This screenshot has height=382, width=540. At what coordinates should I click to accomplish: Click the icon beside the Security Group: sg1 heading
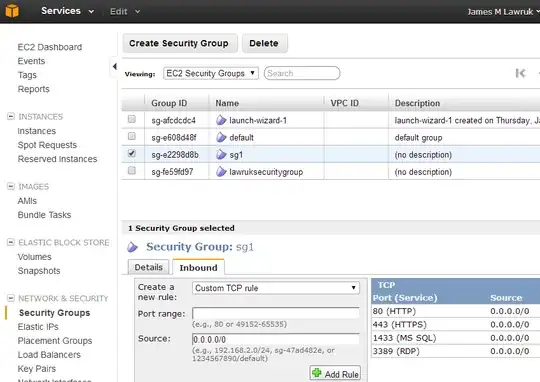133,247
